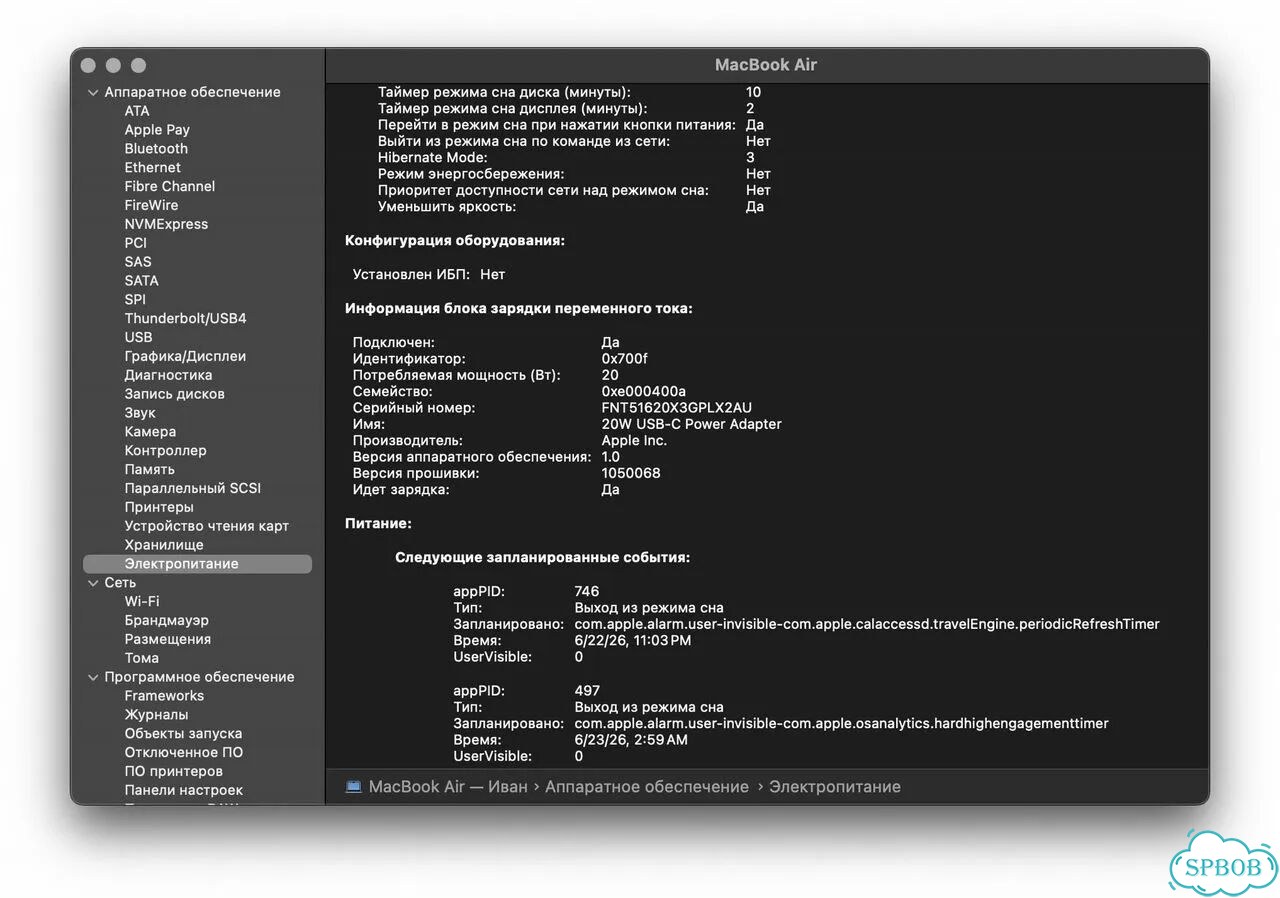Select Брандмауэр under Сеть
Screen dimensions: 1280x898
pos(167,620)
